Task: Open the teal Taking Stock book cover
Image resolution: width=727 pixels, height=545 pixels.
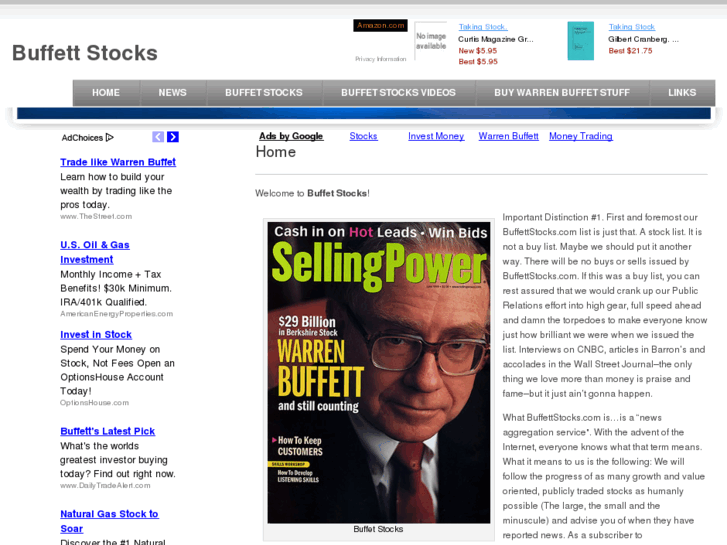Action: (x=580, y=41)
